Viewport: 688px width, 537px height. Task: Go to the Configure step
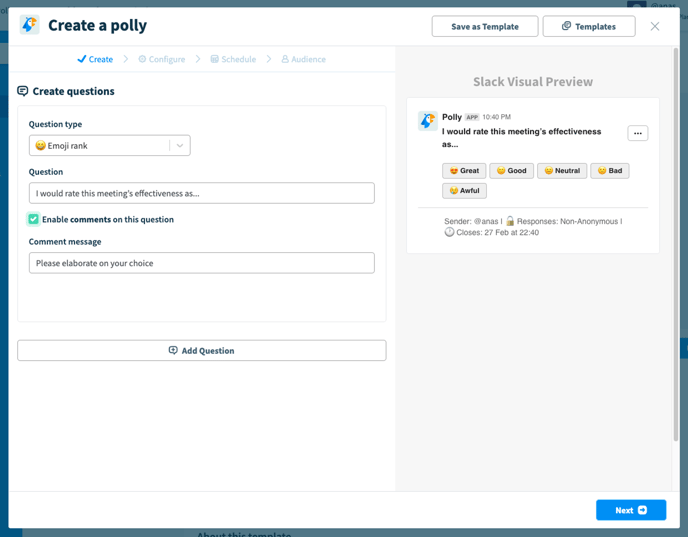(161, 59)
